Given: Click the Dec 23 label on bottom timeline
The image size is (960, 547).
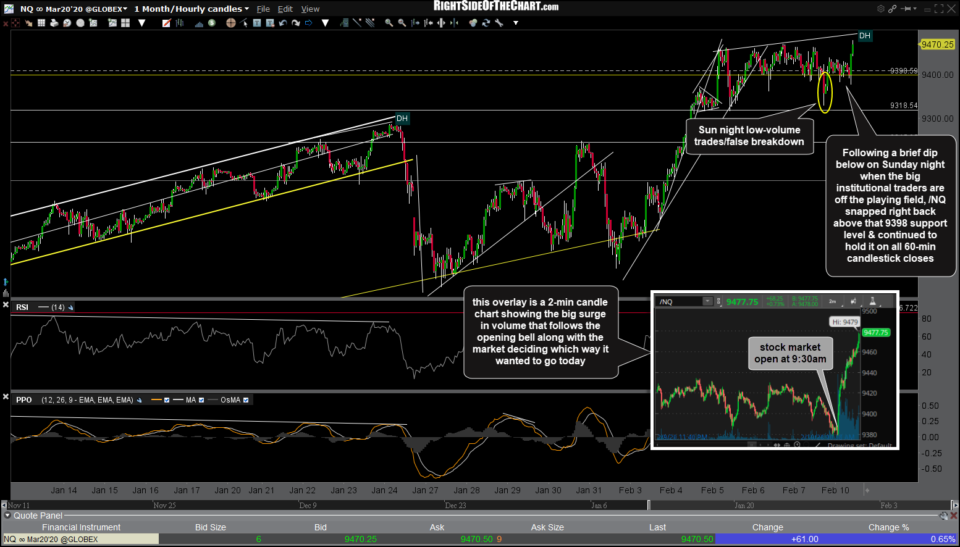Looking at the screenshot, I should [x=455, y=505].
